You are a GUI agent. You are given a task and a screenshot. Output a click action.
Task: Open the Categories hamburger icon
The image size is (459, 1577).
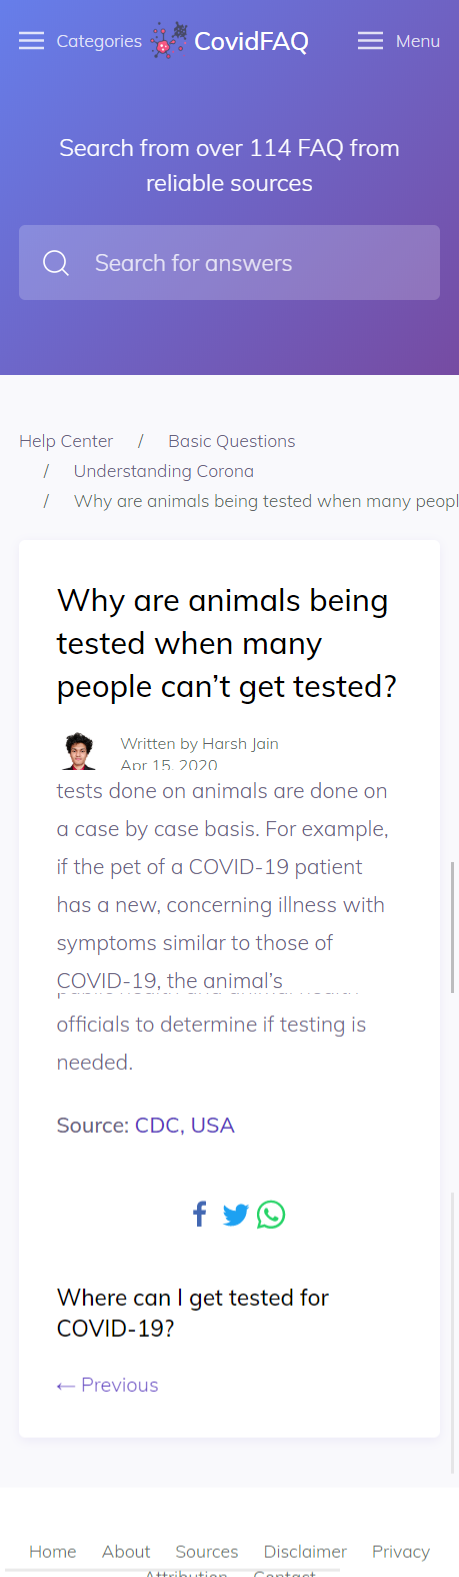[32, 41]
